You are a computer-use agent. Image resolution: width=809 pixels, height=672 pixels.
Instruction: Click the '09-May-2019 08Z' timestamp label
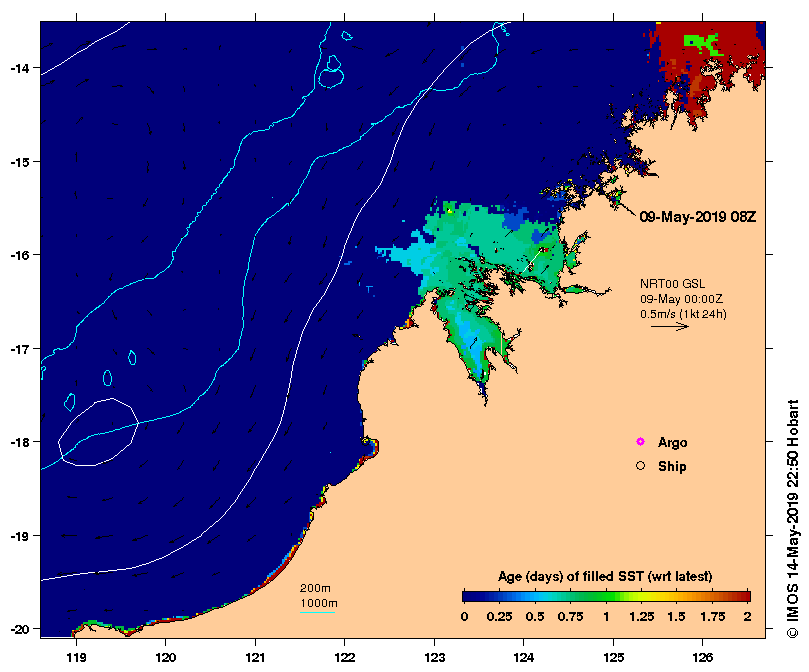point(698,217)
